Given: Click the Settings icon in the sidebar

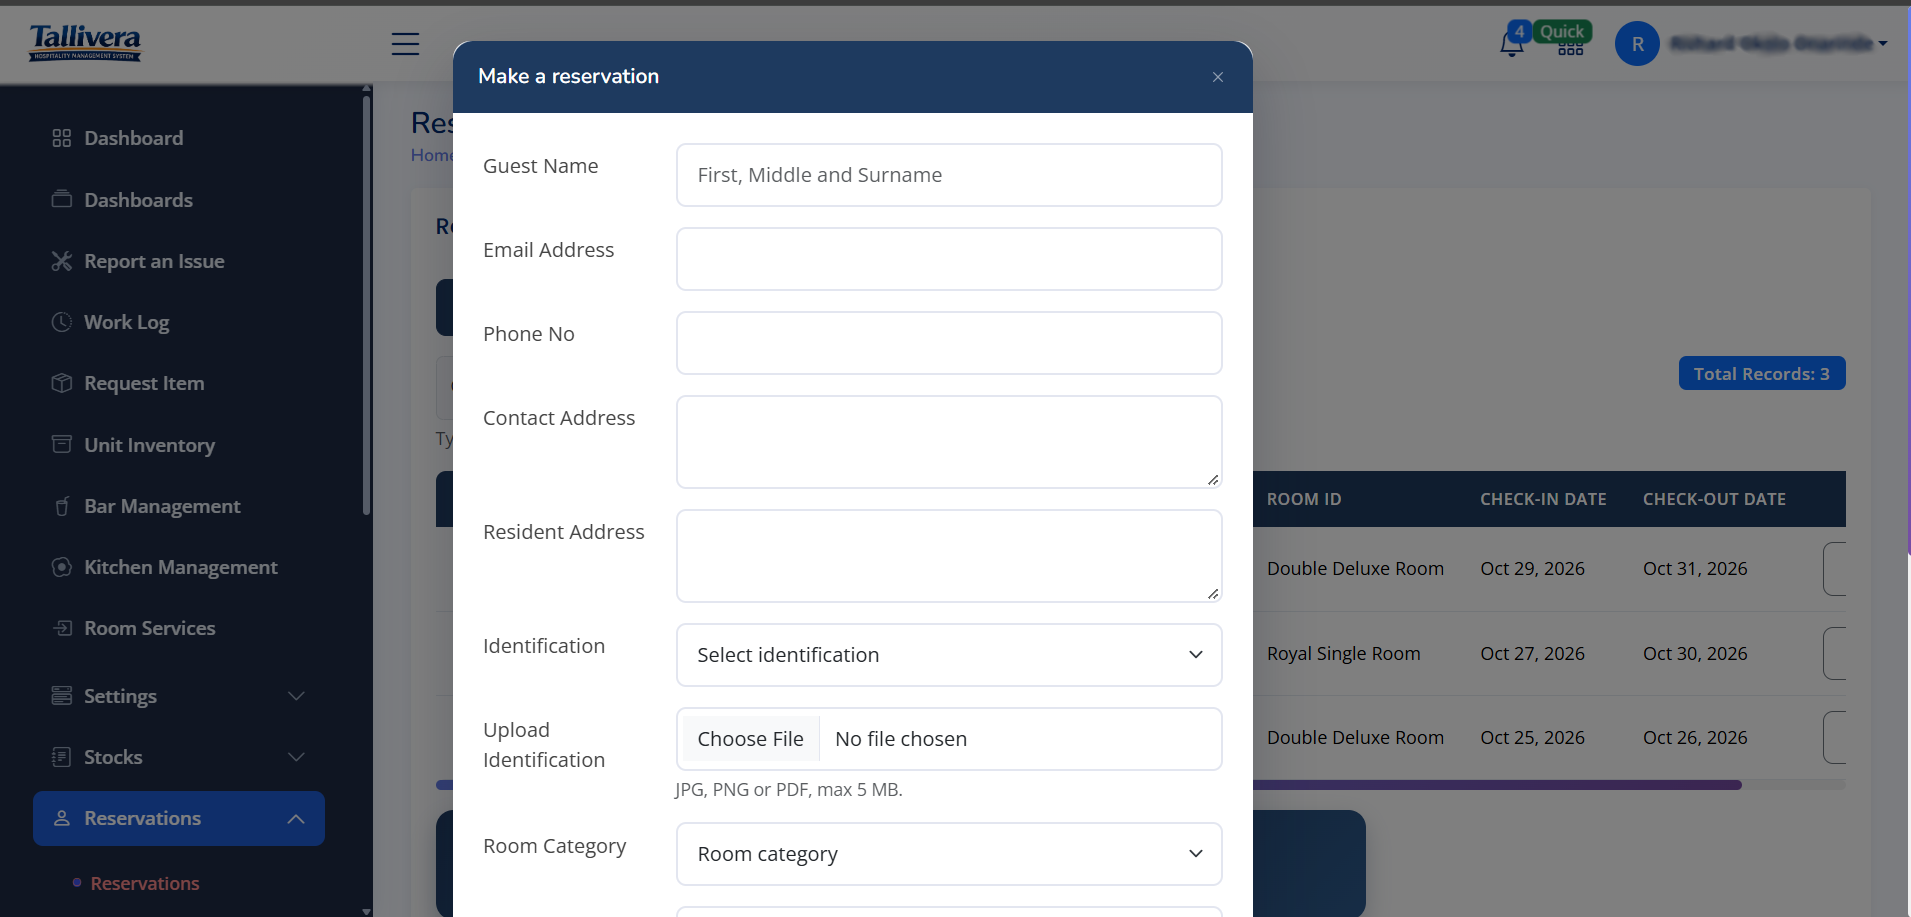Looking at the screenshot, I should [x=62, y=696].
